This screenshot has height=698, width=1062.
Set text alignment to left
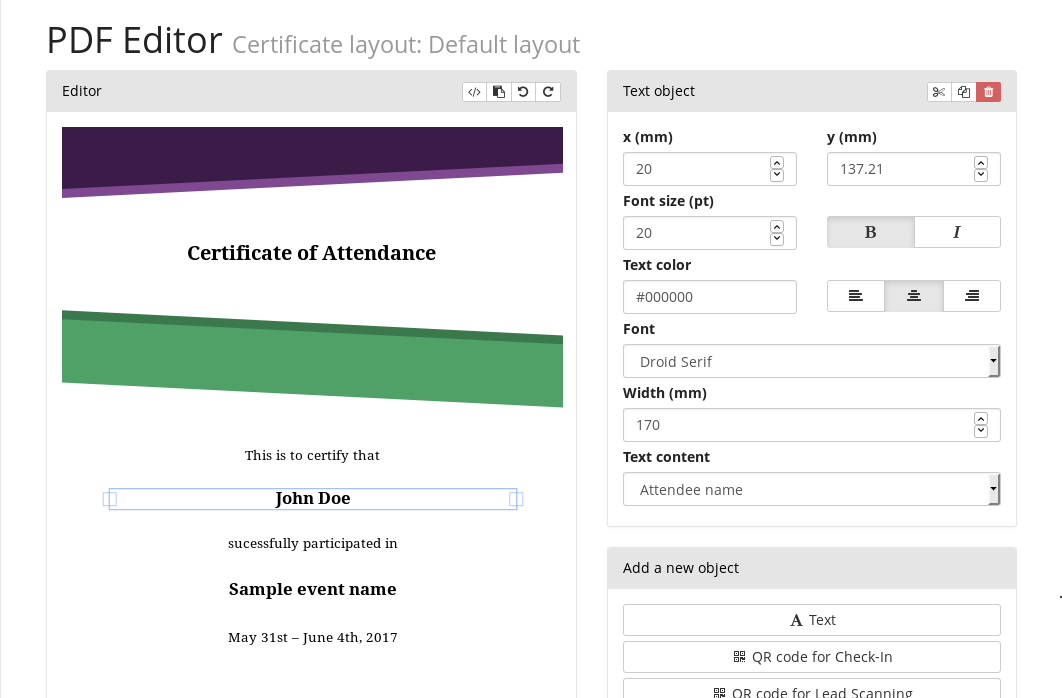(855, 296)
